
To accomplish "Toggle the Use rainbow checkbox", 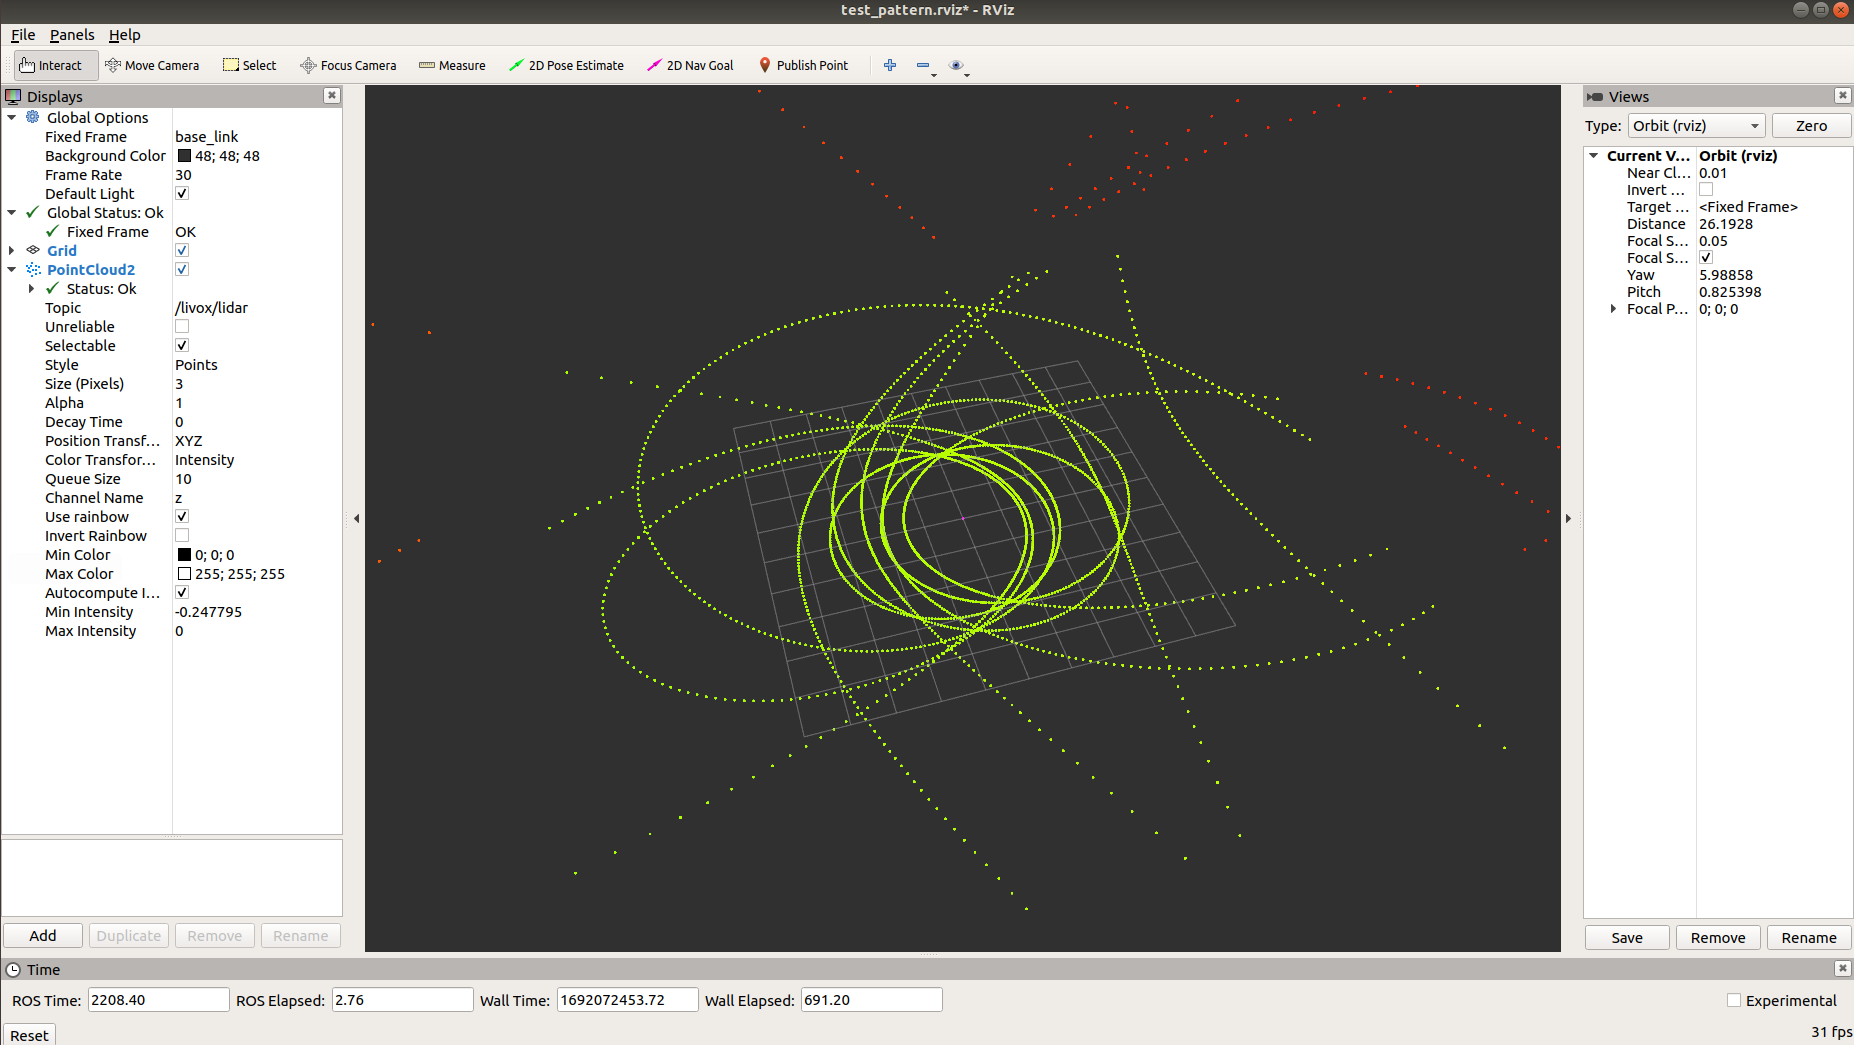I will [x=181, y=516].
